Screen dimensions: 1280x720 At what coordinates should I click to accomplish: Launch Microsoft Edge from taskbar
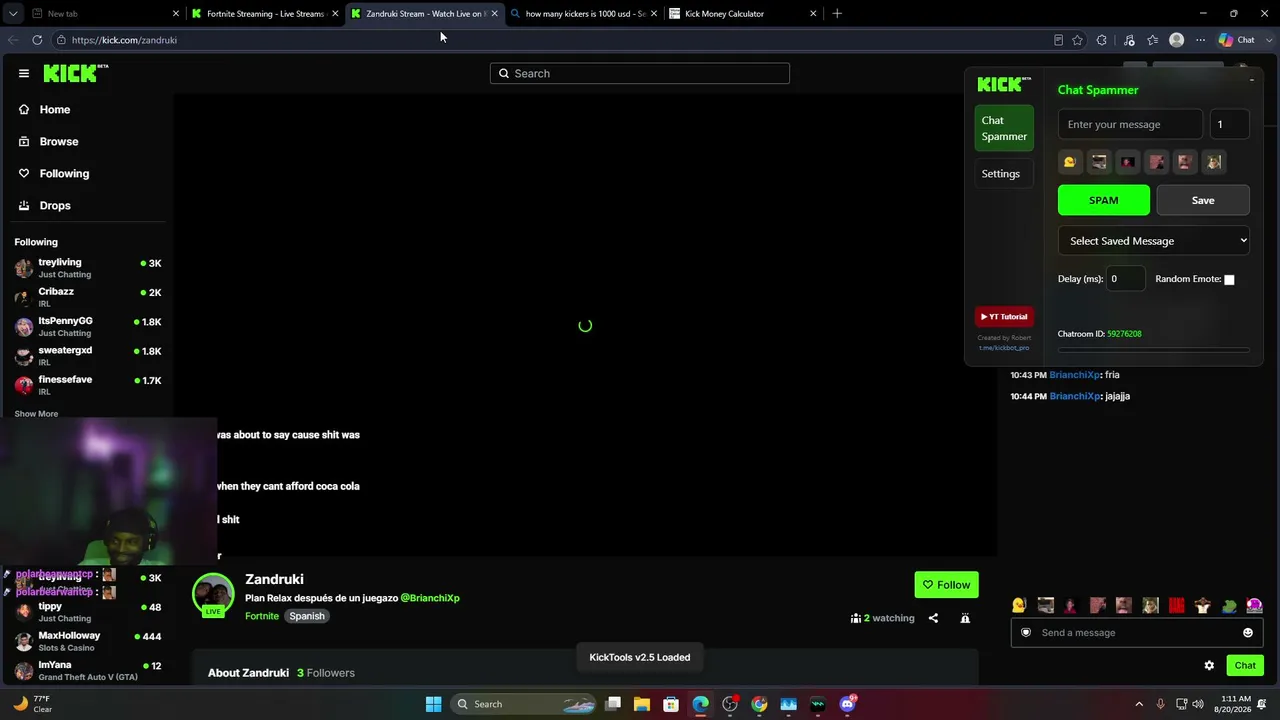click(x=701, y=704)
